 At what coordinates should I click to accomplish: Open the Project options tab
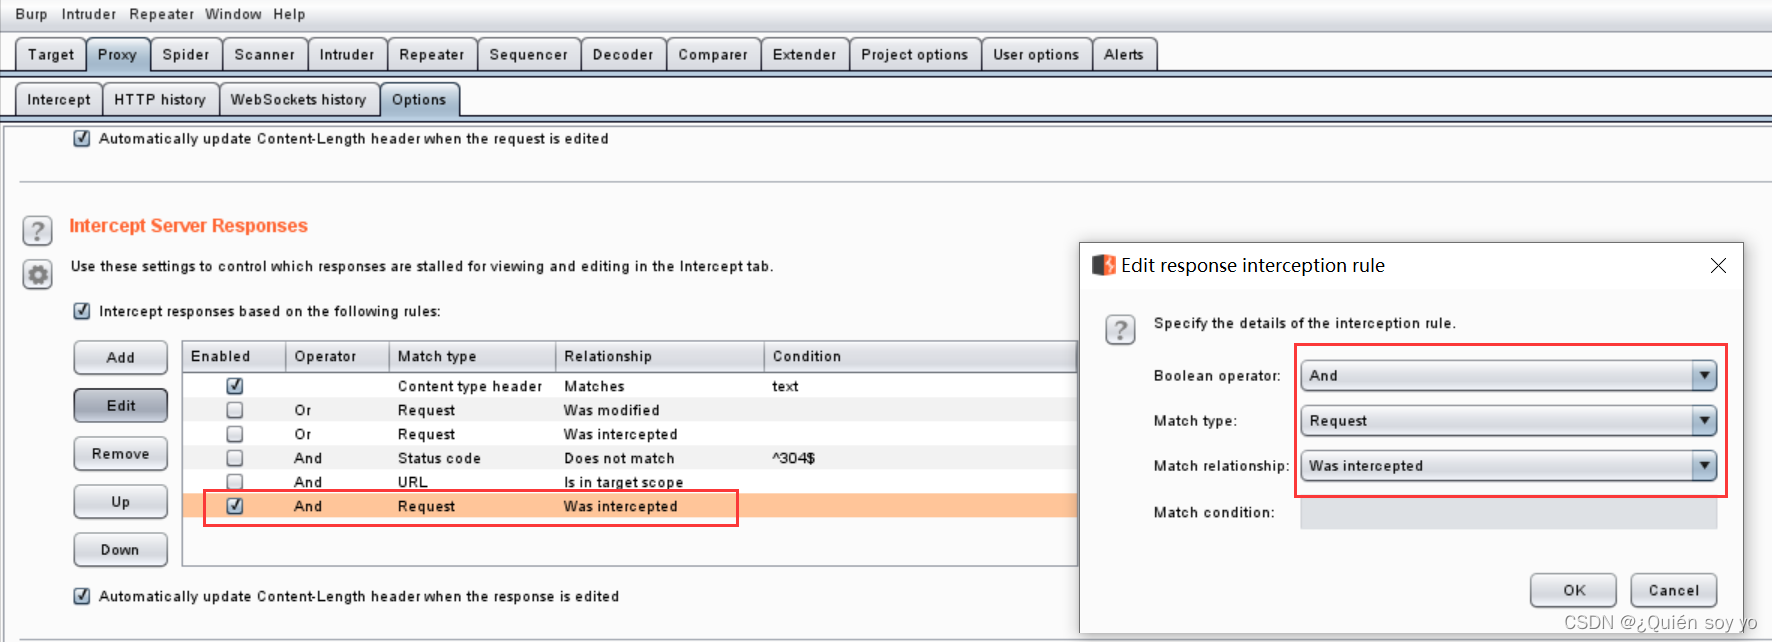point(915,55)
